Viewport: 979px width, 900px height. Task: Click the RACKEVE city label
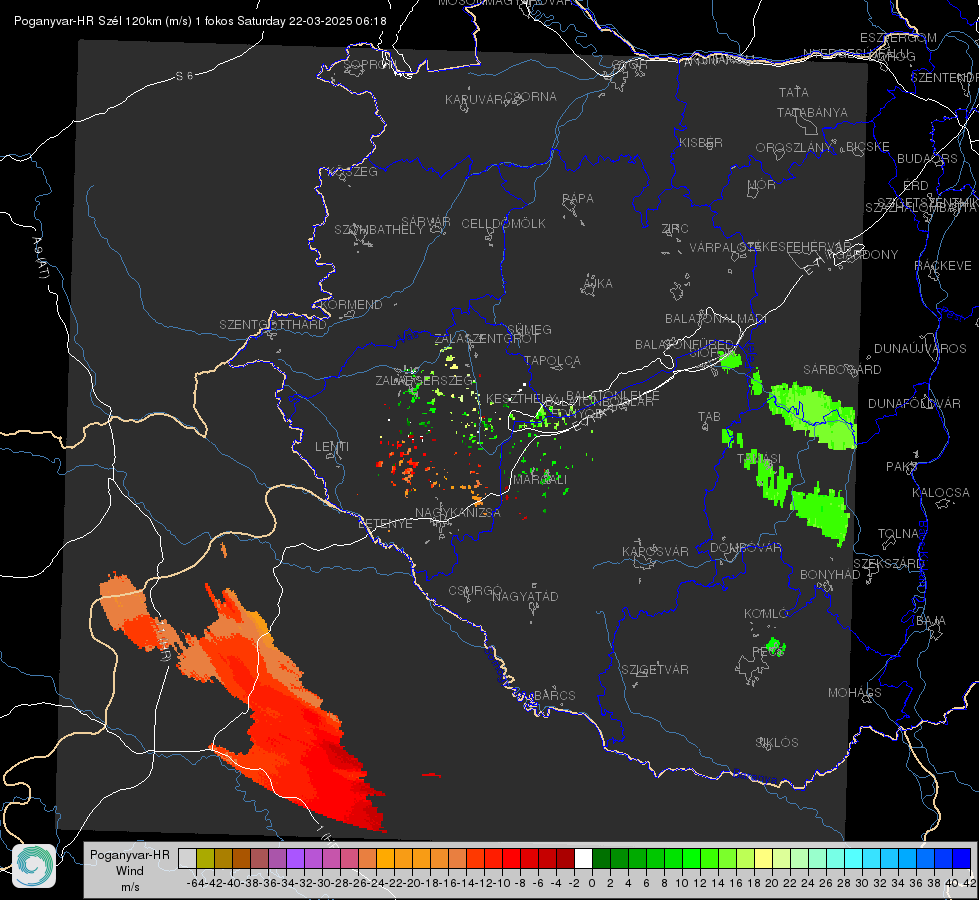(x=943, y=266)
